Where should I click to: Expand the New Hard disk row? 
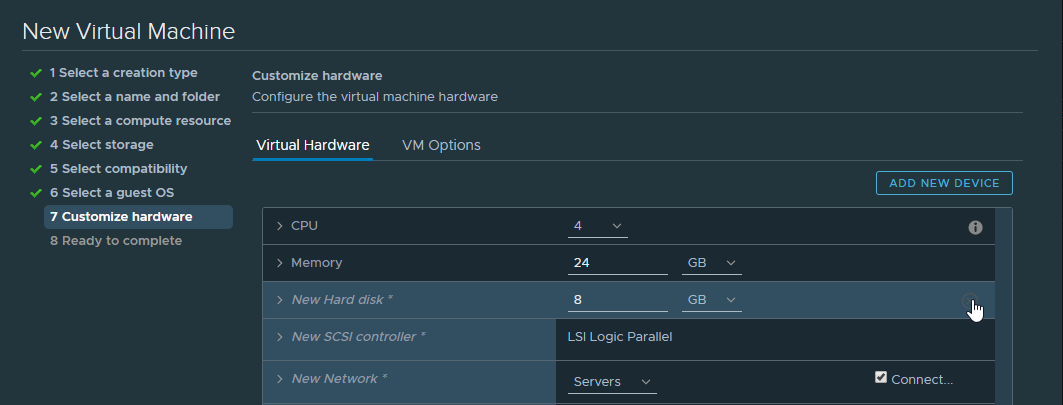point(280,300)
